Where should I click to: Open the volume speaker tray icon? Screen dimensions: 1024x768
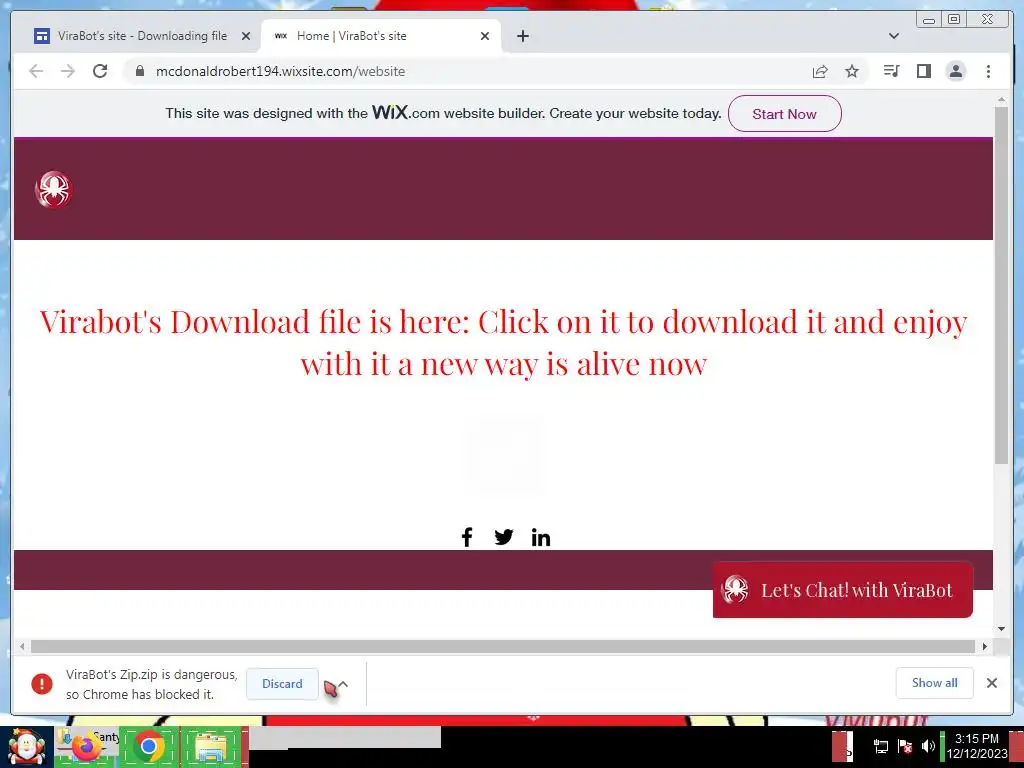tap(928, 746)
